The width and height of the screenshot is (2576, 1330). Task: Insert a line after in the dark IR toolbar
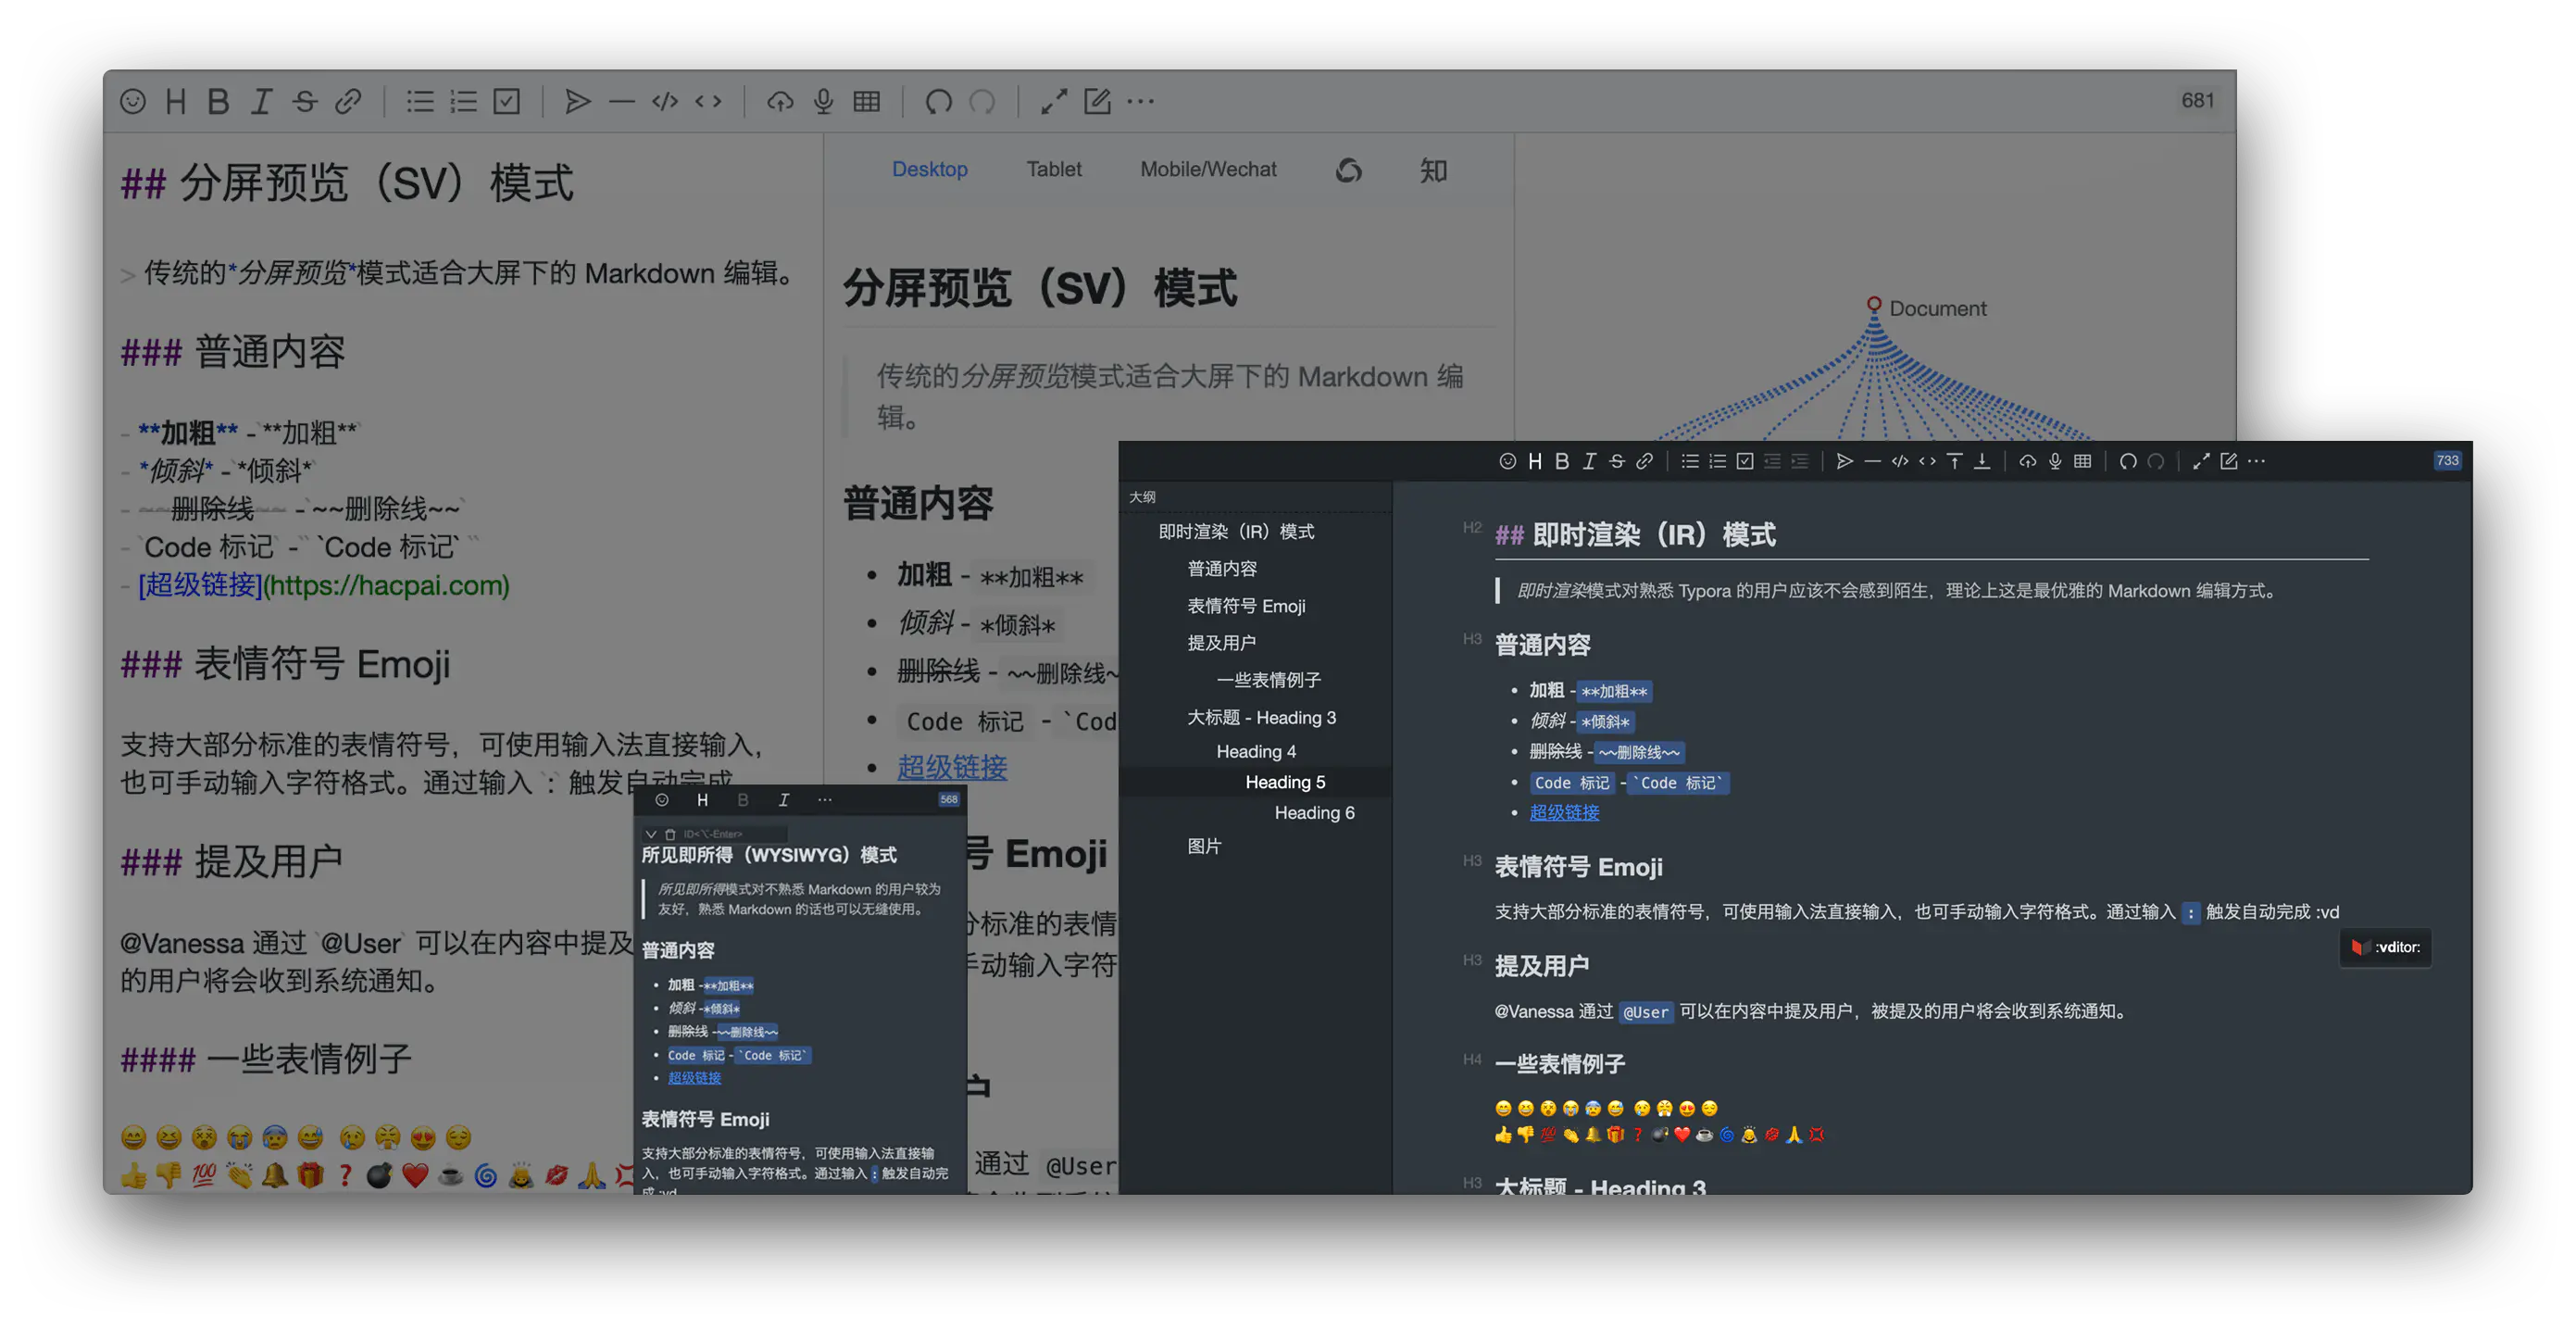click(1982, 461)
